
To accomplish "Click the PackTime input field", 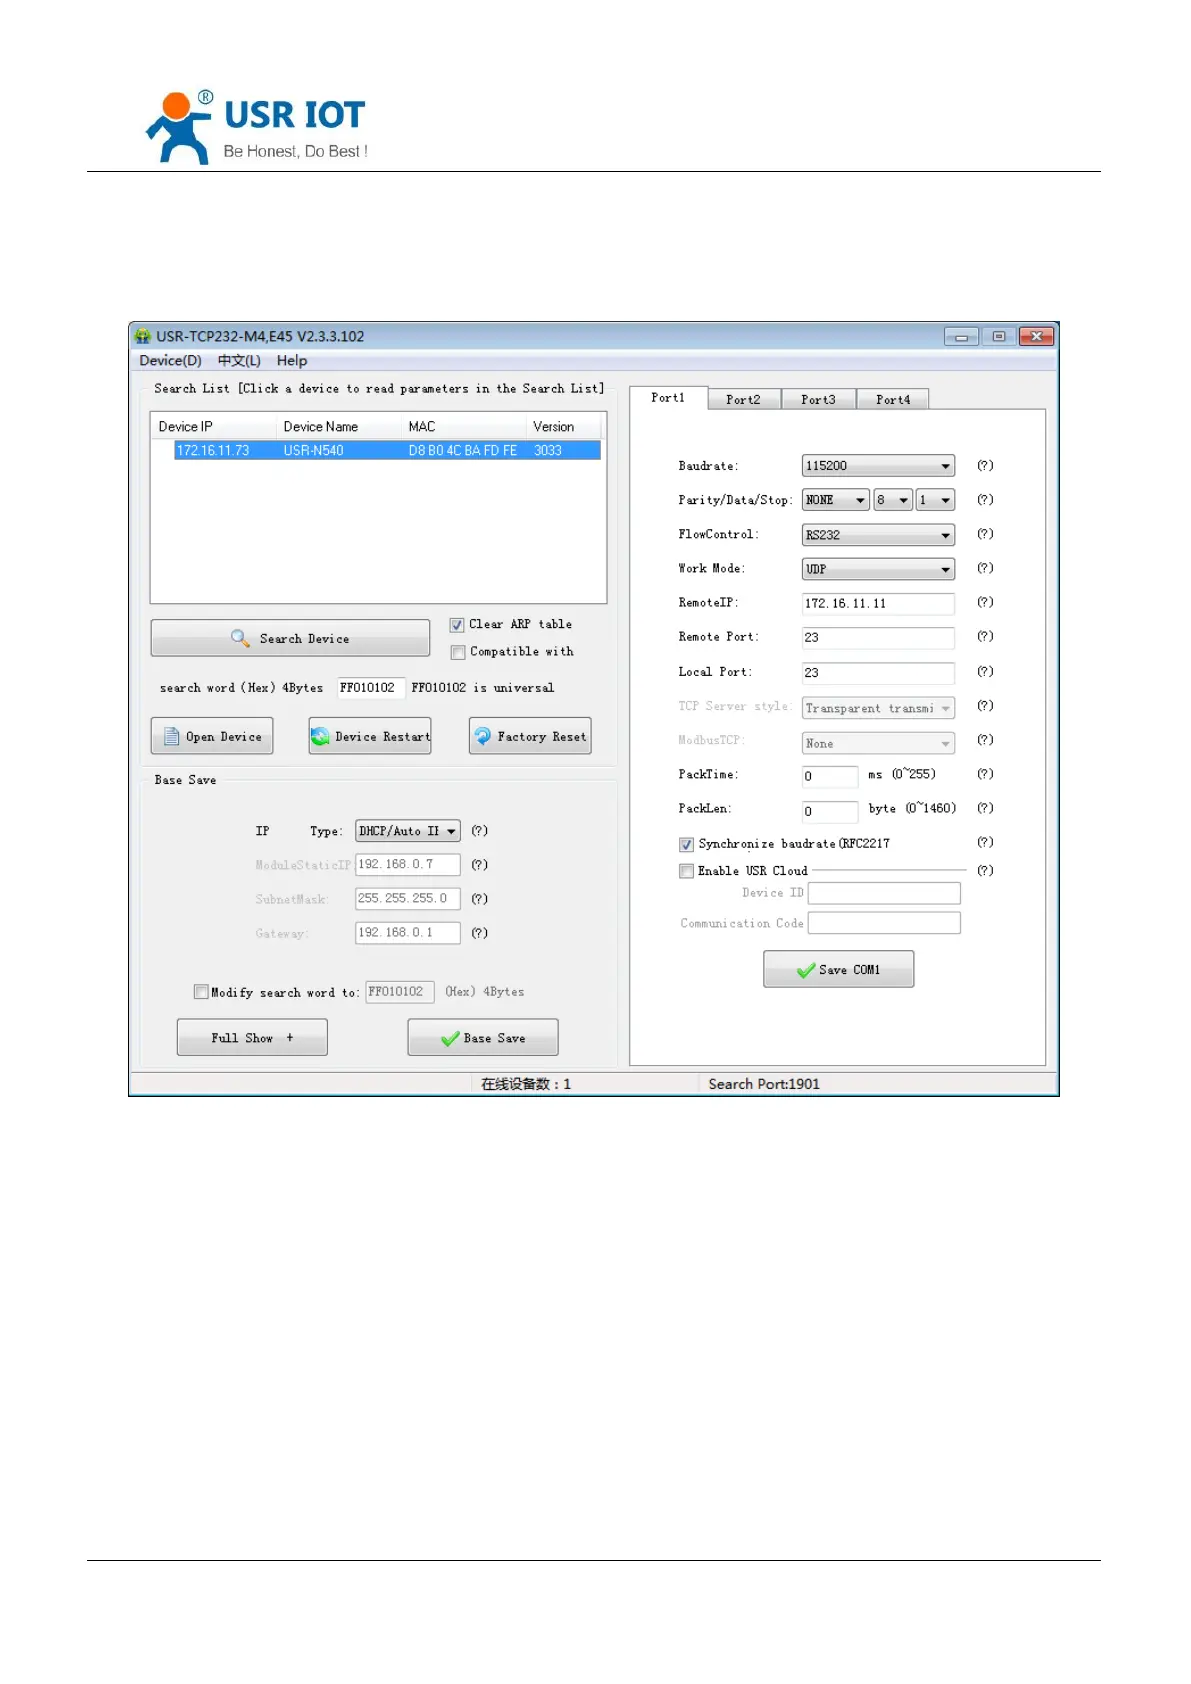I will click(830, 776).
